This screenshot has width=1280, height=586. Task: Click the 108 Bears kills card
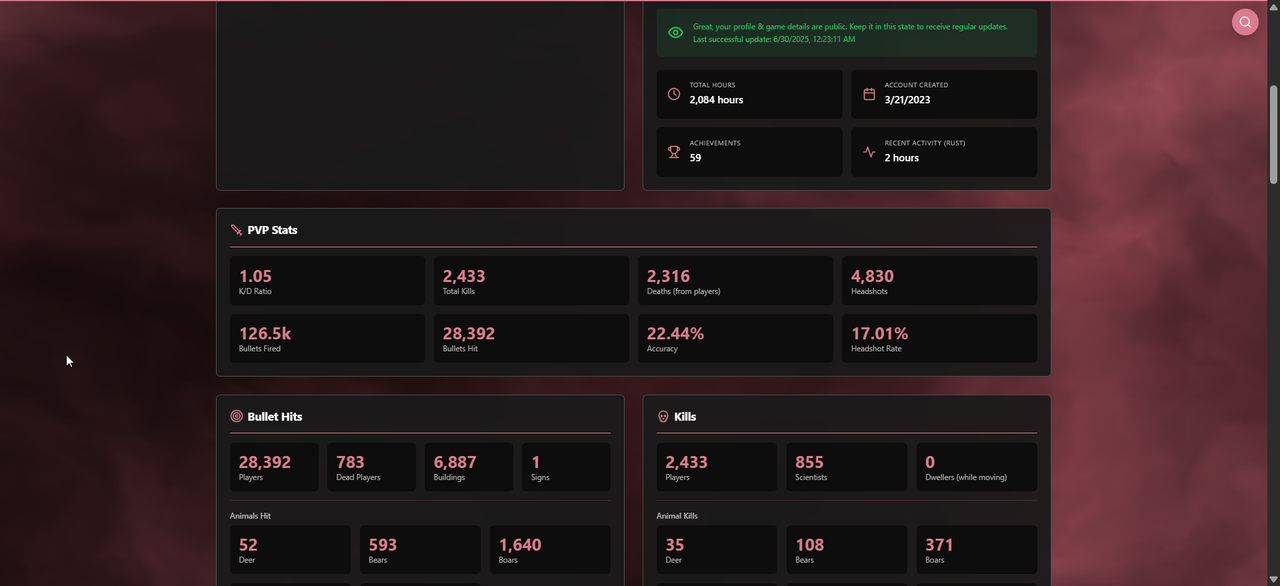pyautogui.click(x=847, y=550)
